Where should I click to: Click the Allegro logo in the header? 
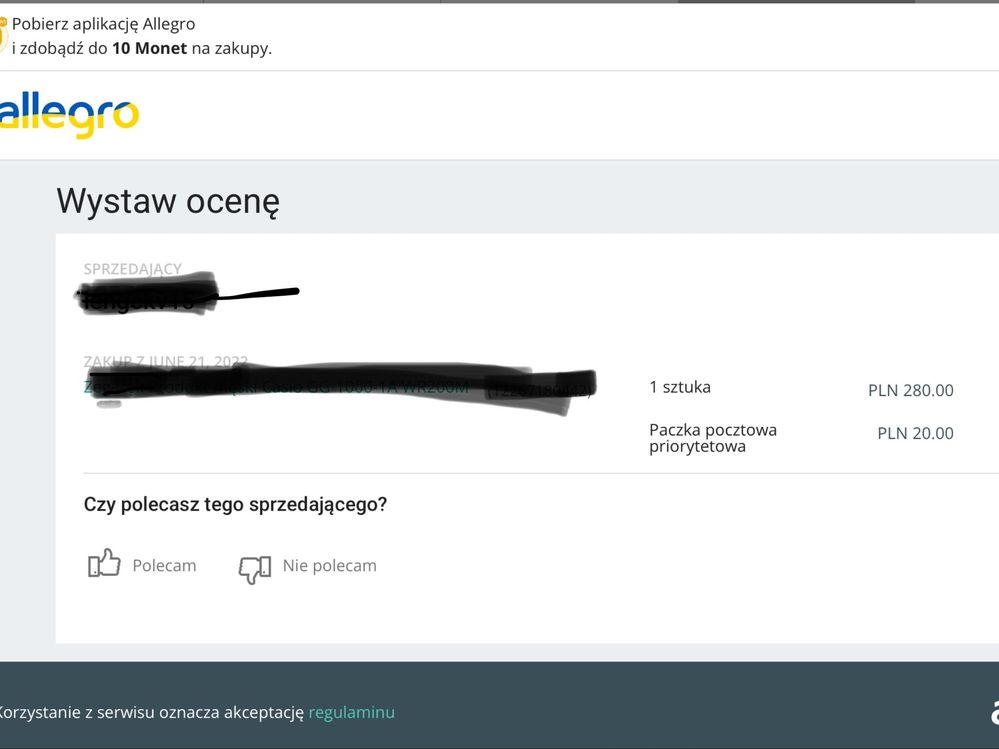pyautogui.click(x=69, y=115)
